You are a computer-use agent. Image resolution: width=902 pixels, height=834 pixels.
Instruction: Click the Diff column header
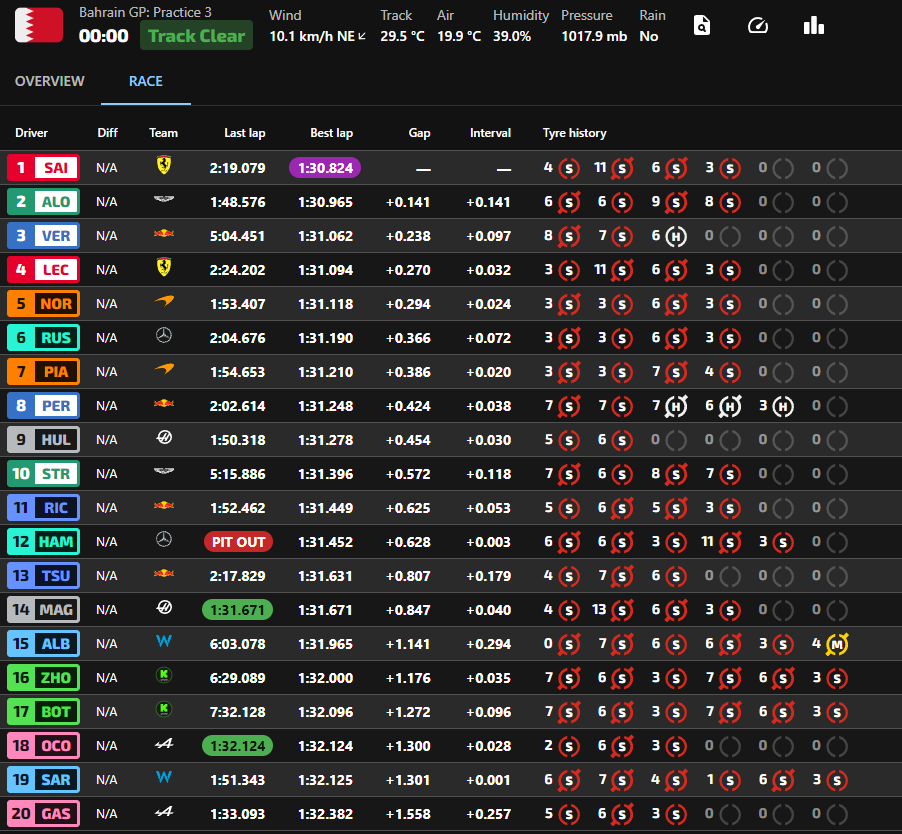pos(108,133)
